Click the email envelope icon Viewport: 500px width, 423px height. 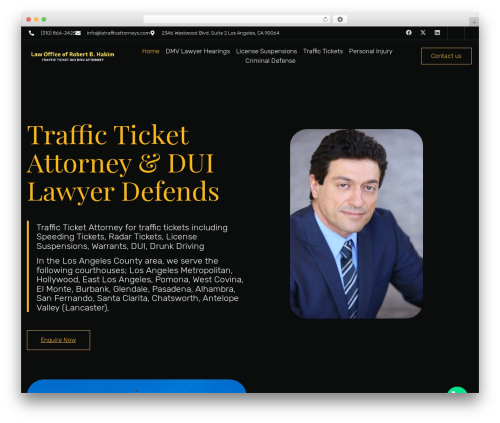pyautogui.click(x=78, y=33)
